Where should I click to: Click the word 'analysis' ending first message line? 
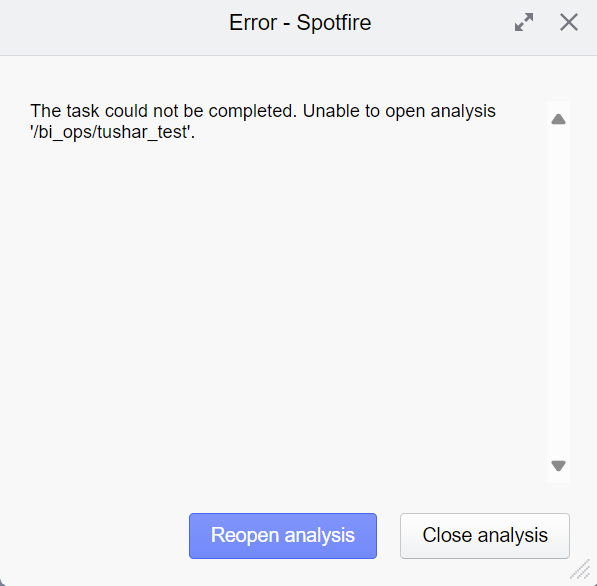(x=463, y=111)
